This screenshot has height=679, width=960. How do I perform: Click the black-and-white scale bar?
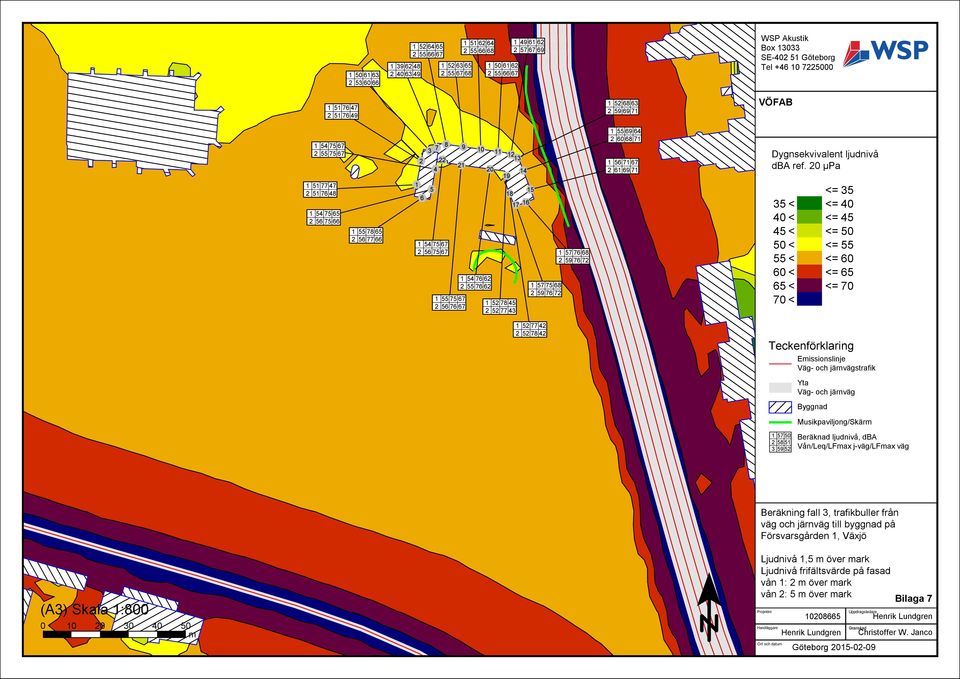coord(114,634)
